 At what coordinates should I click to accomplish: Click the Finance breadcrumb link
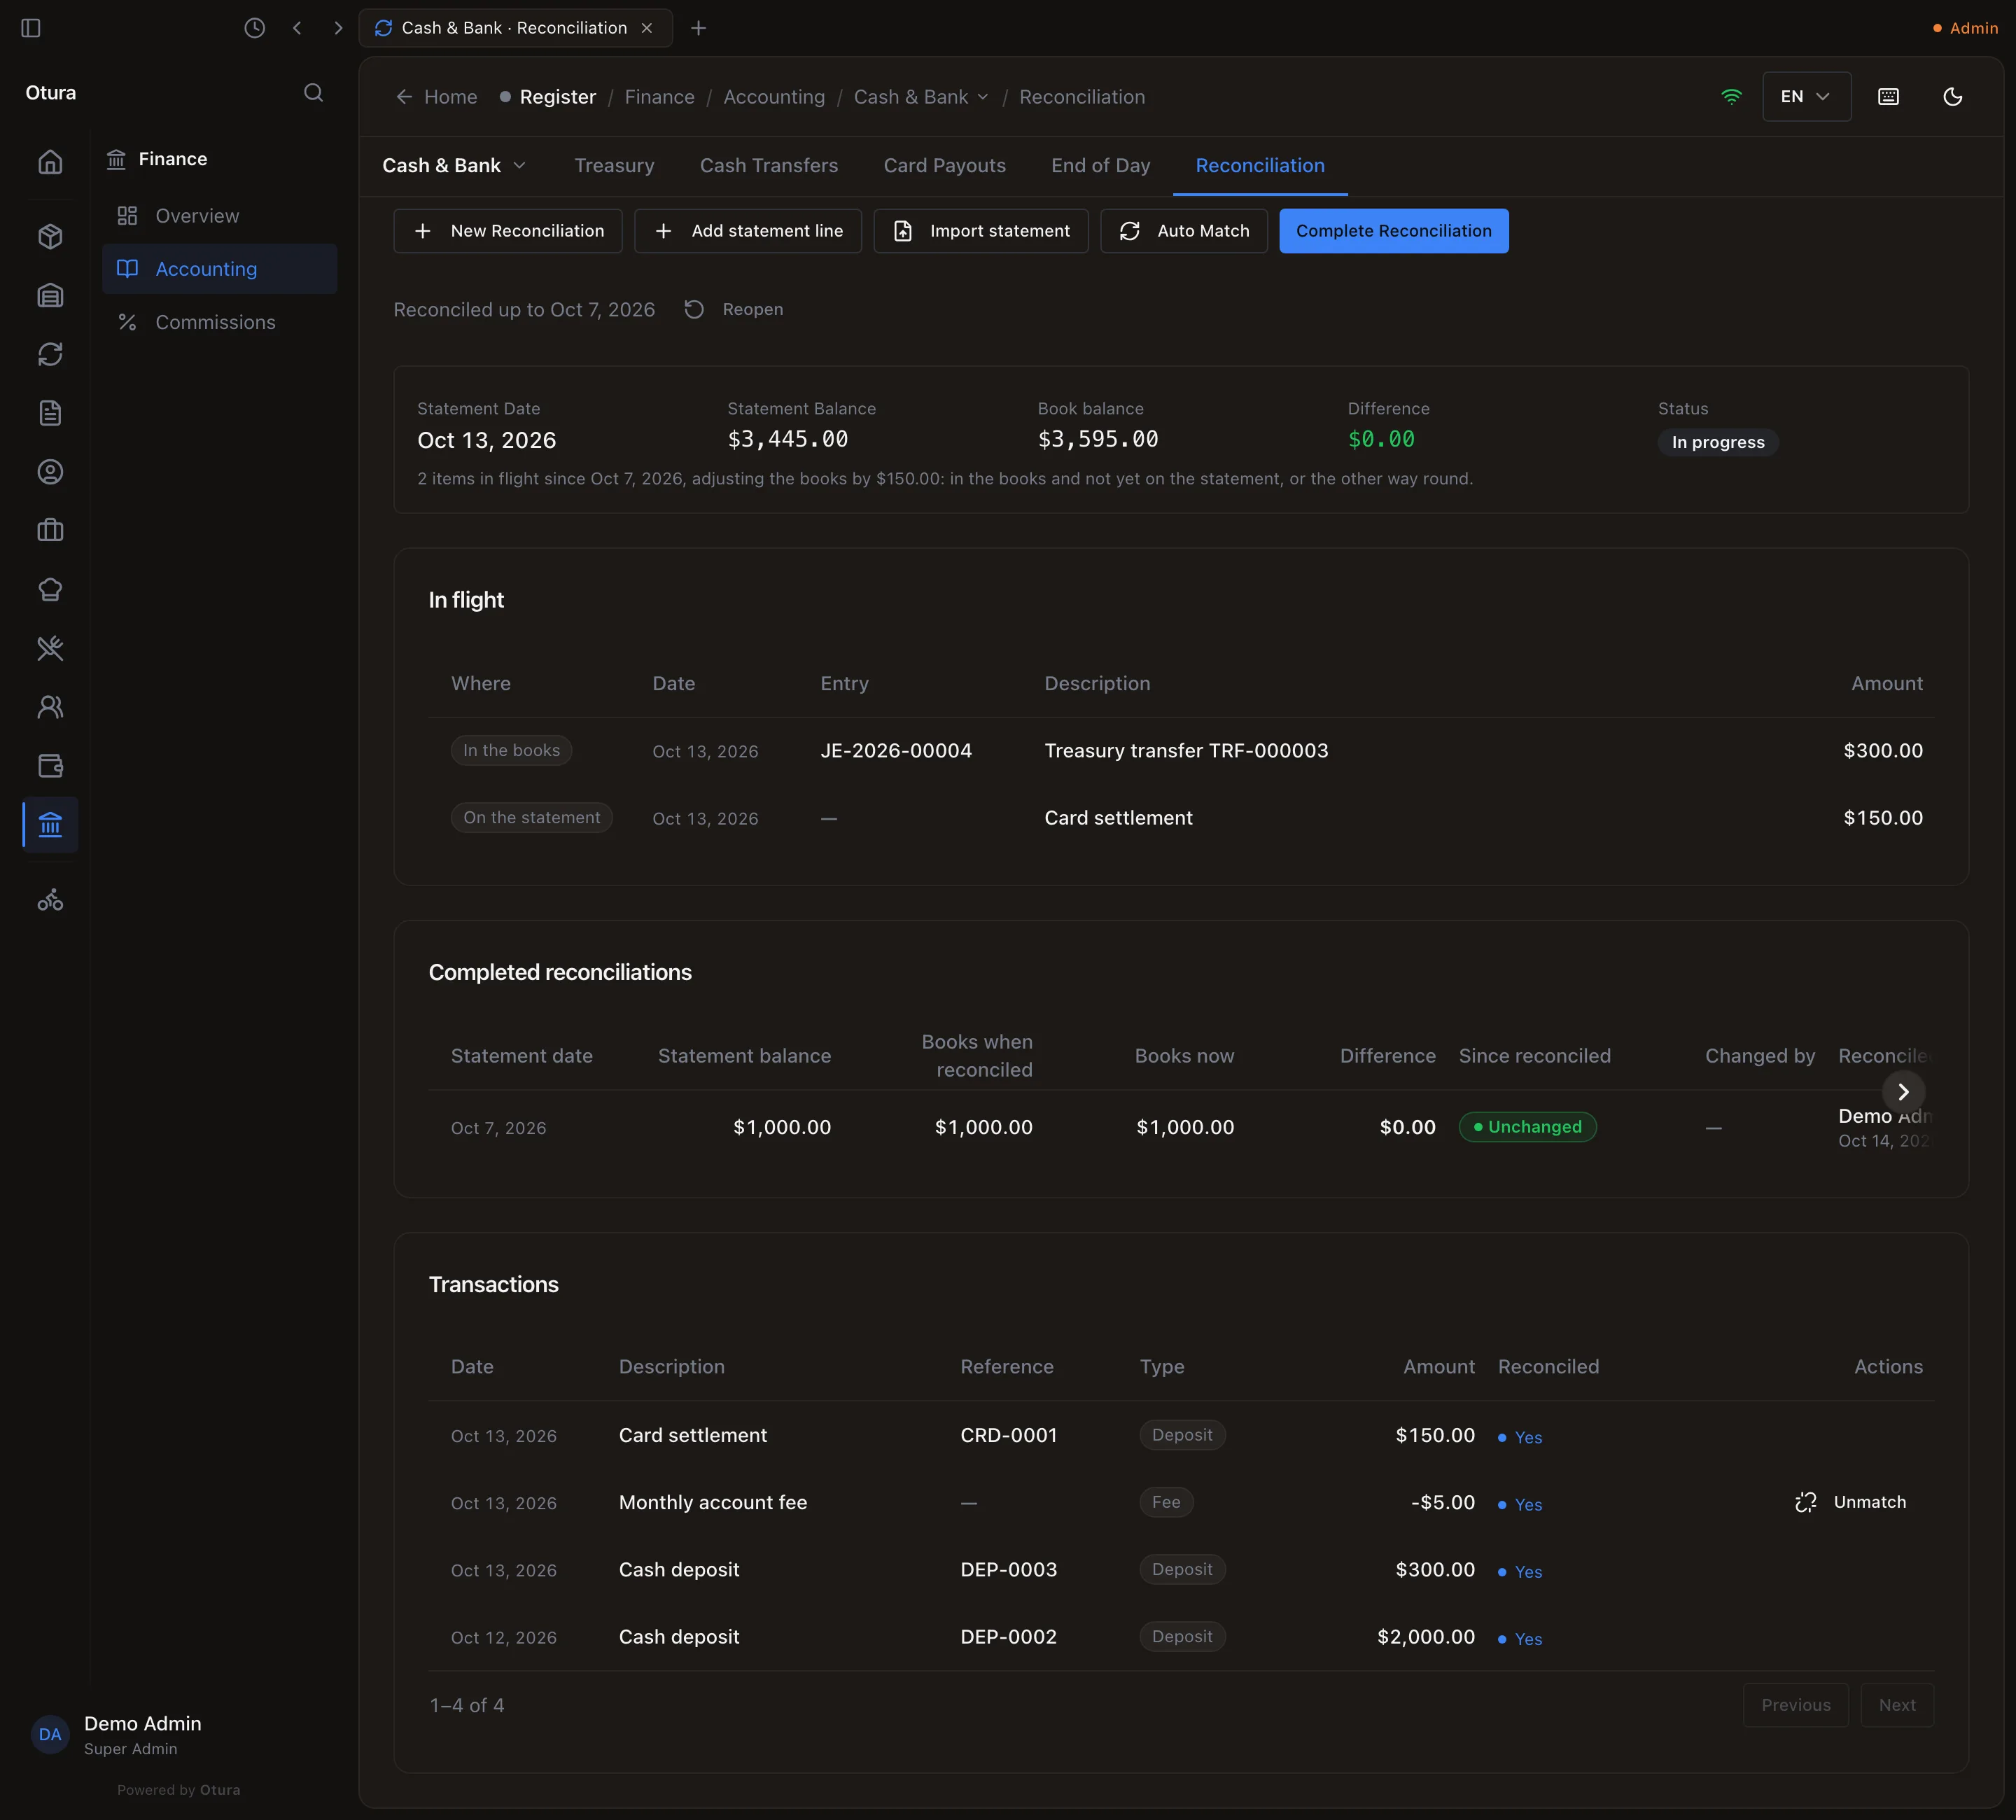(x=659, y=97)
